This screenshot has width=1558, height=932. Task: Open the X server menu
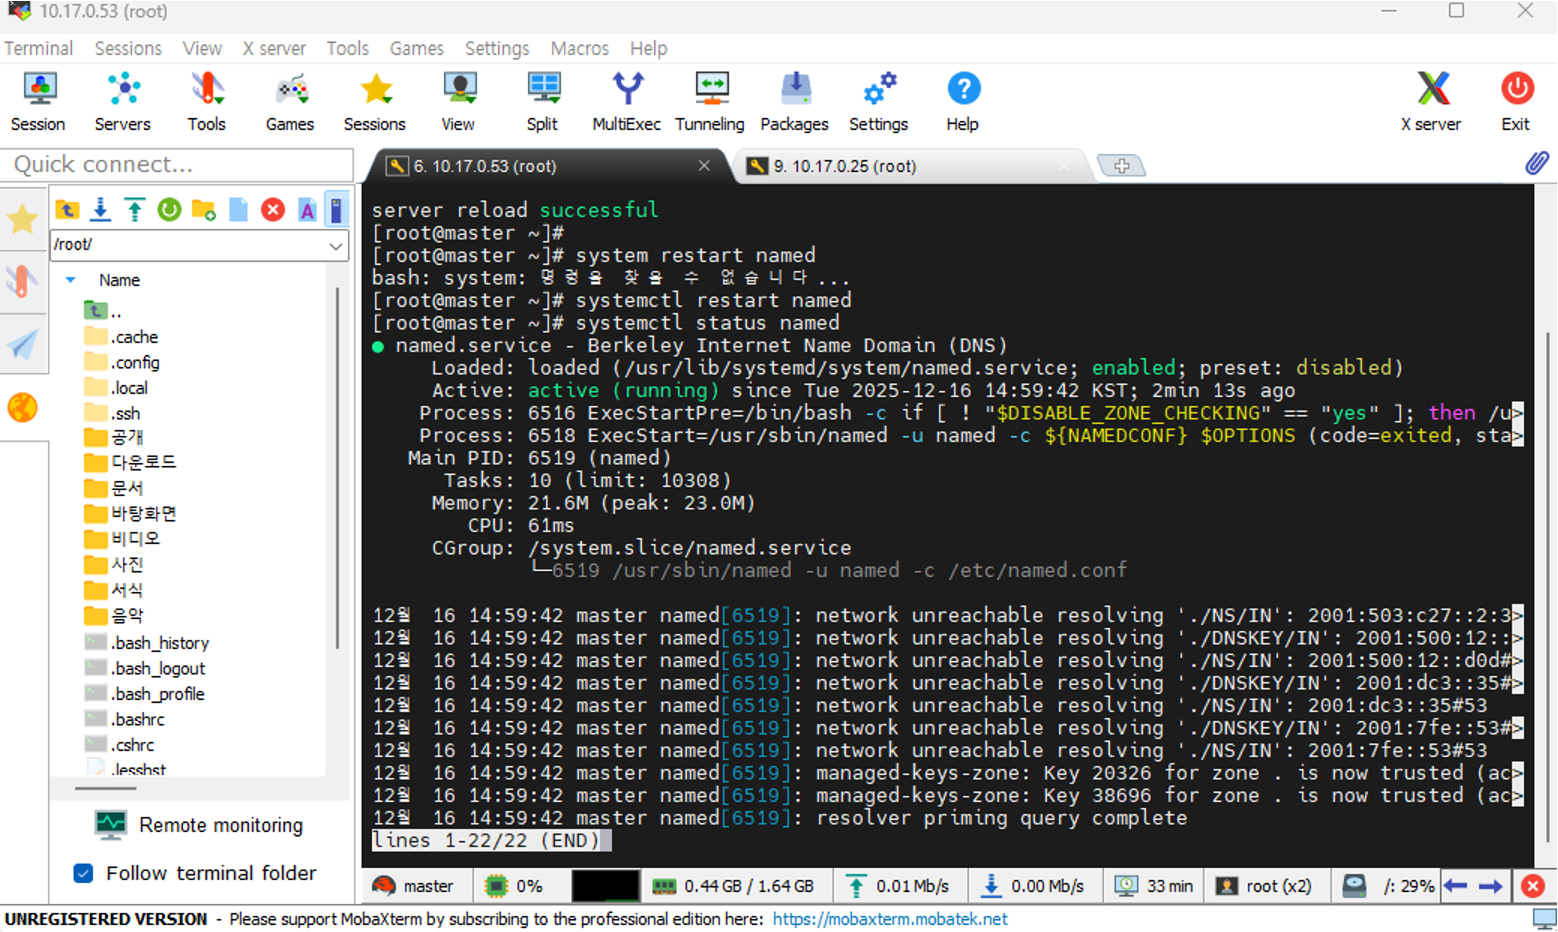pos(274,48)
